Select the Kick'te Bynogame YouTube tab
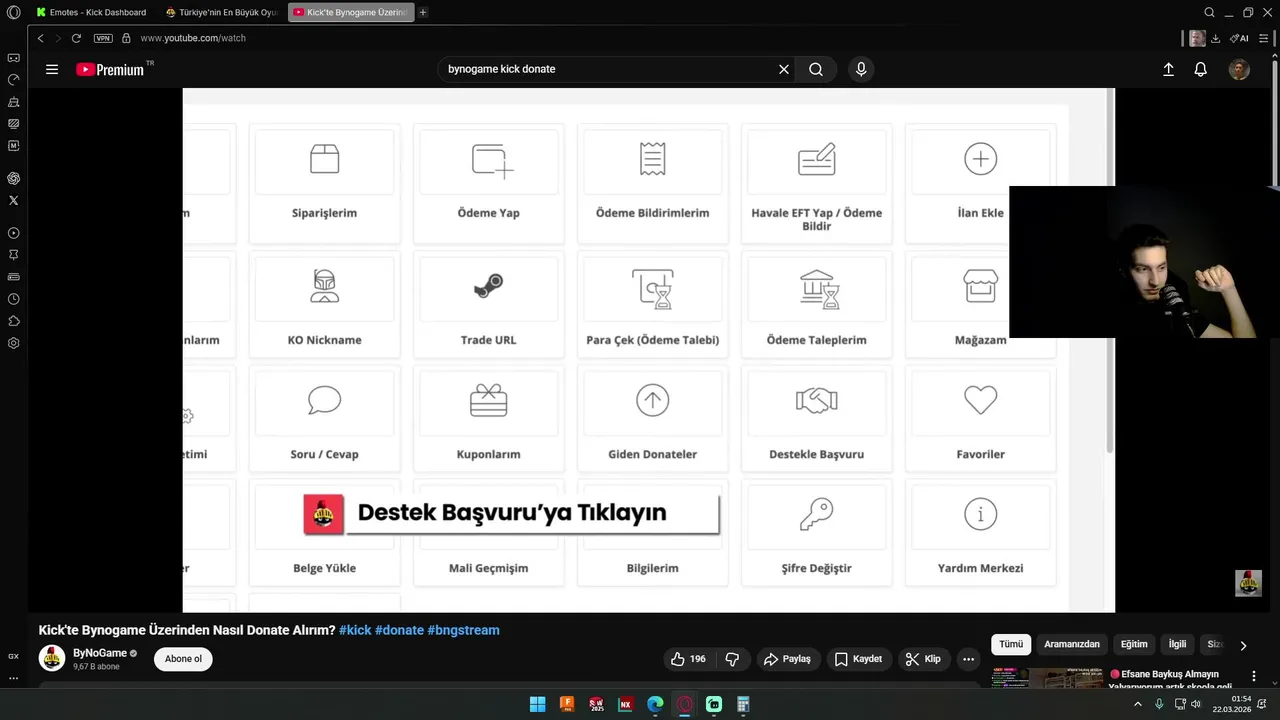The height and width of the screenshot is (720, 1280). (x=350, y=12)
